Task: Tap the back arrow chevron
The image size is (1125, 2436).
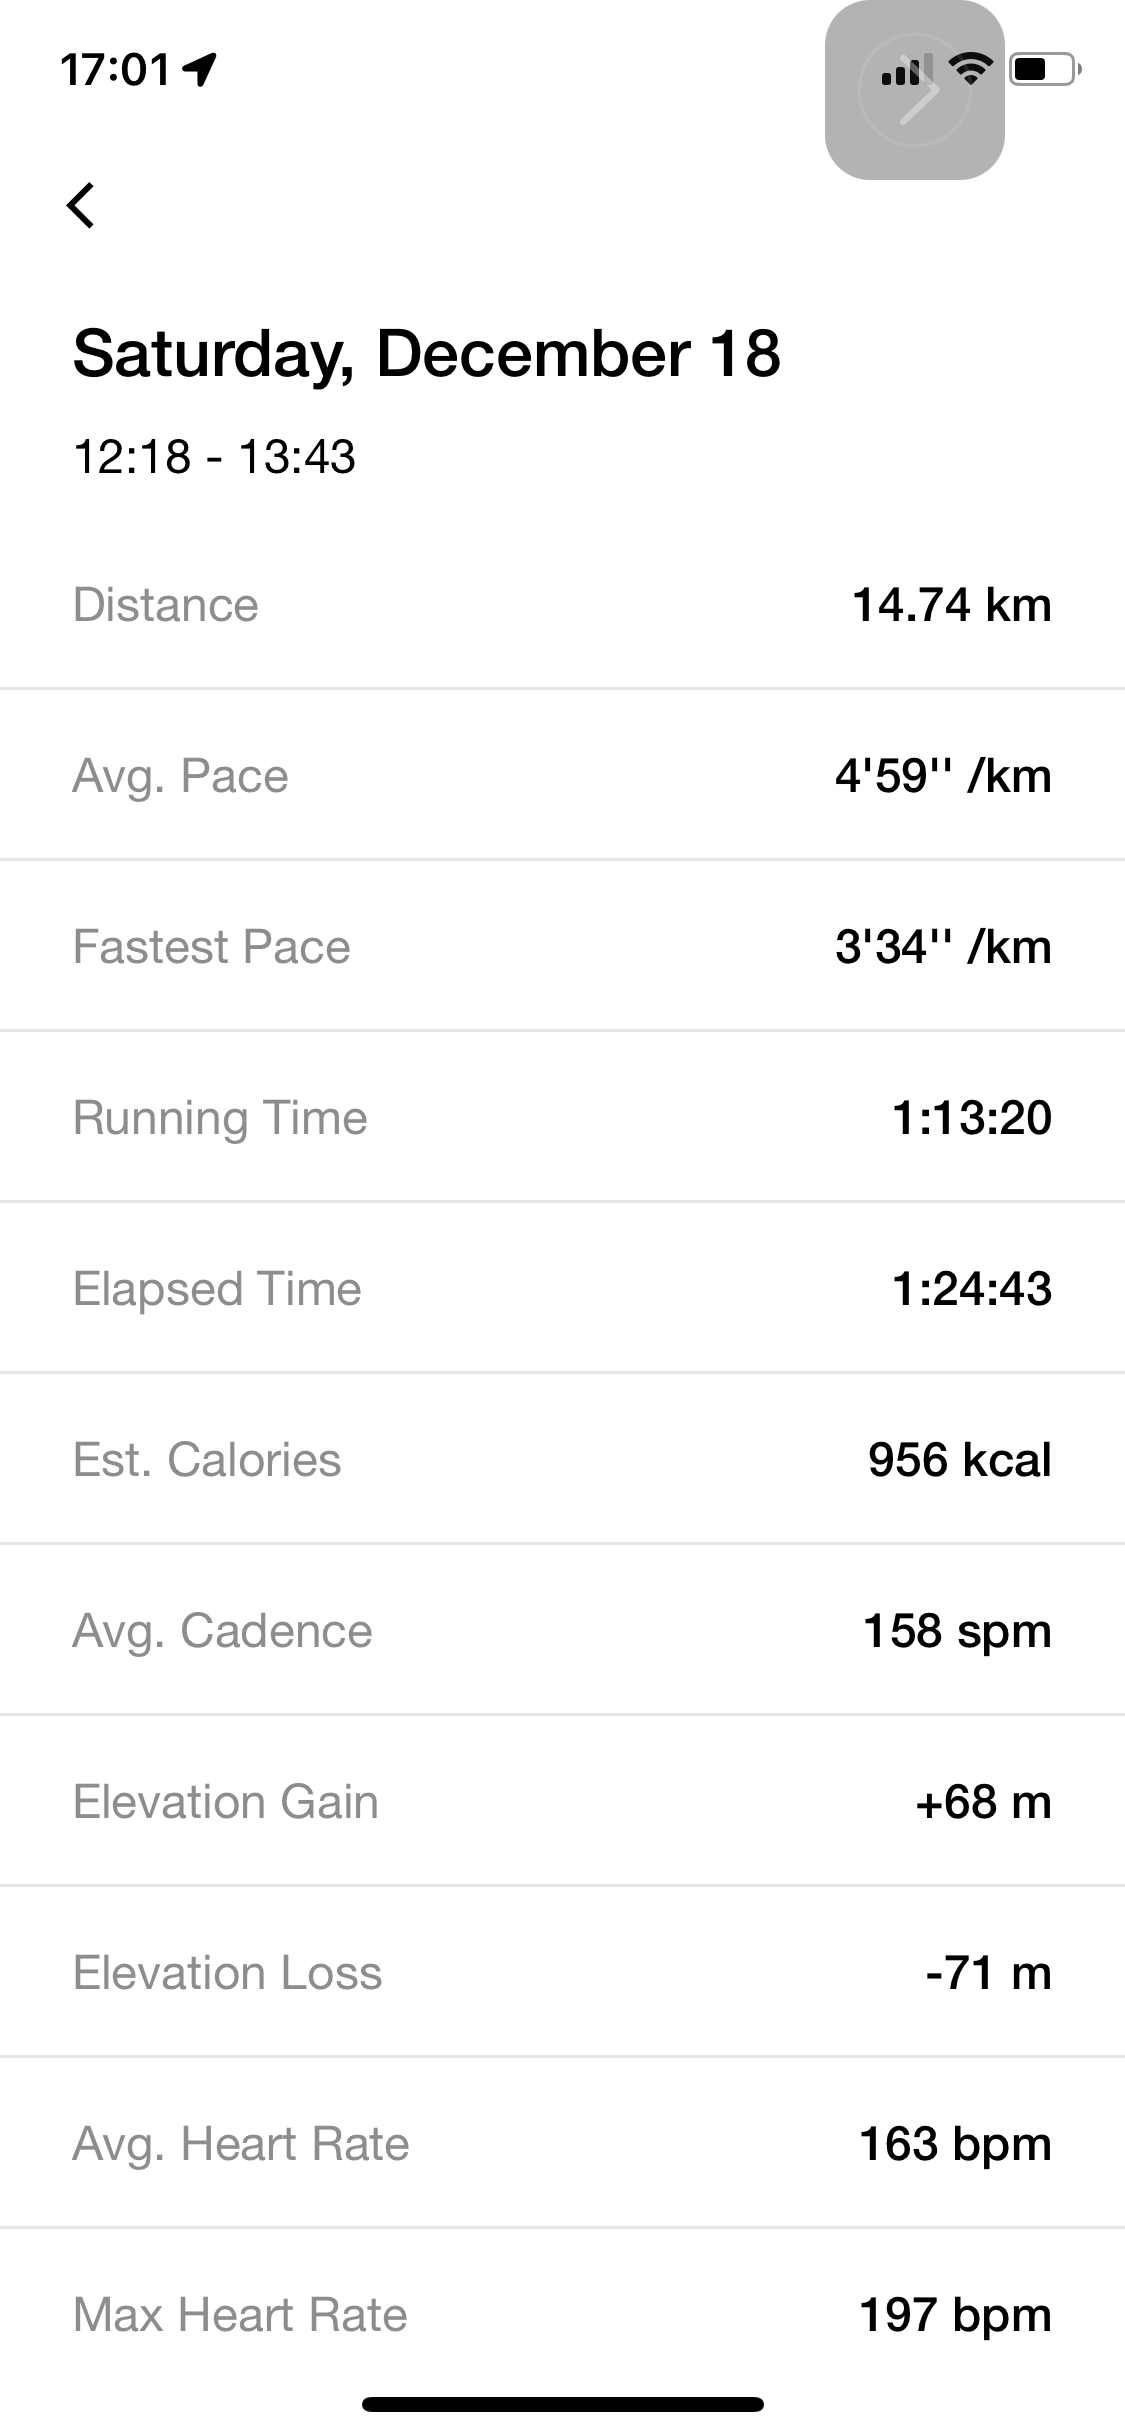Action: [82, 205]
